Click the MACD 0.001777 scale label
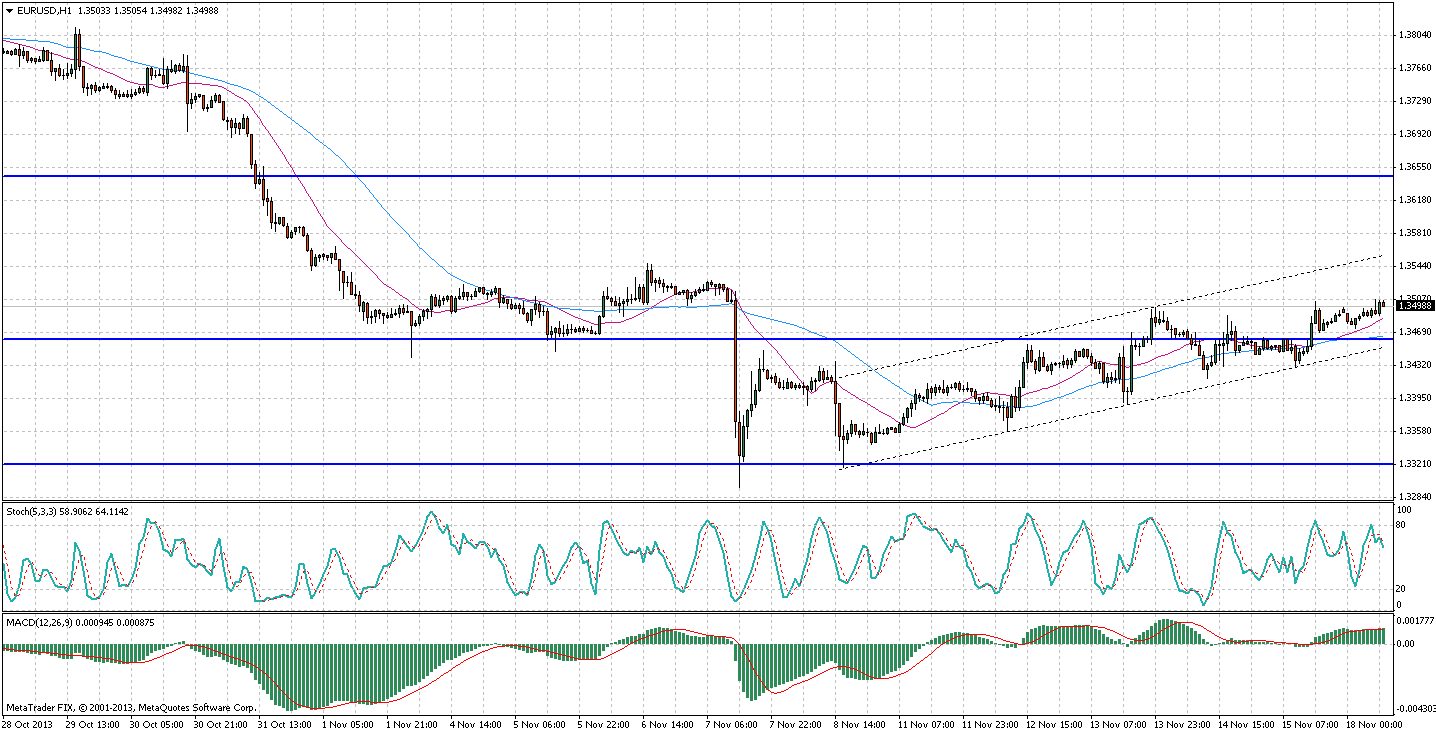 click(1417, 621)
